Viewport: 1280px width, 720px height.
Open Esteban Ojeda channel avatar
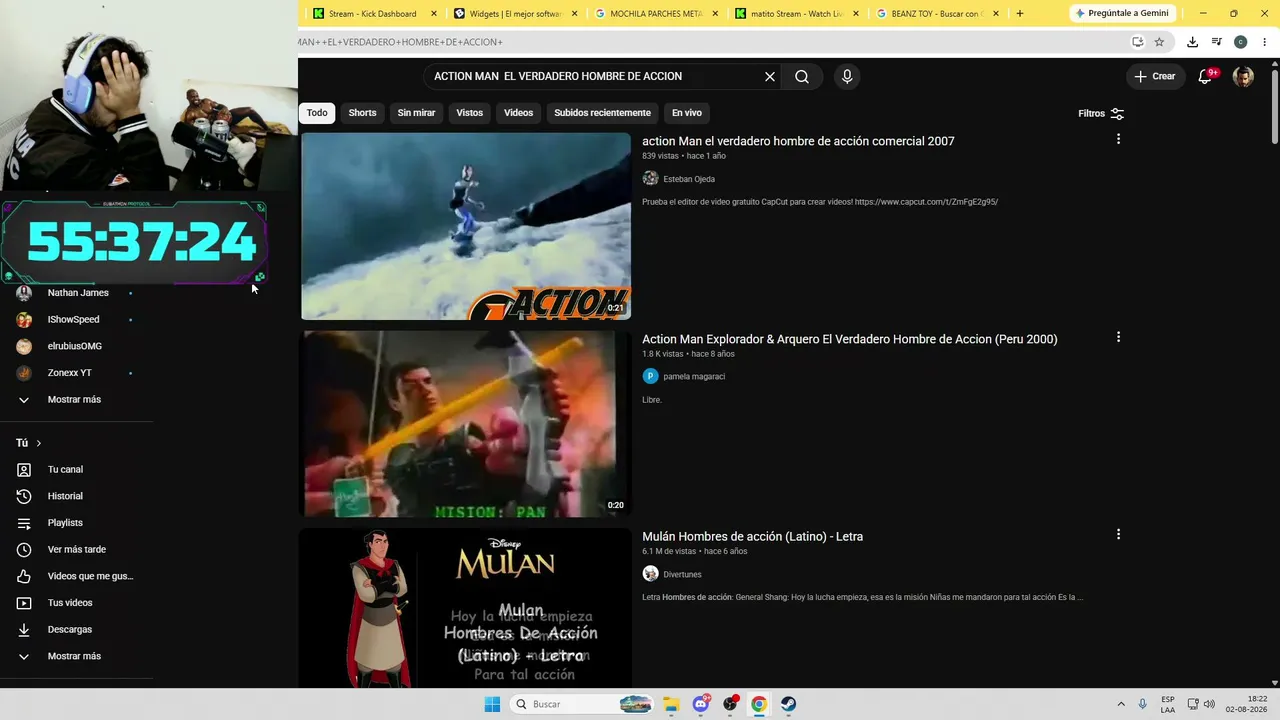tap(650, 179)
